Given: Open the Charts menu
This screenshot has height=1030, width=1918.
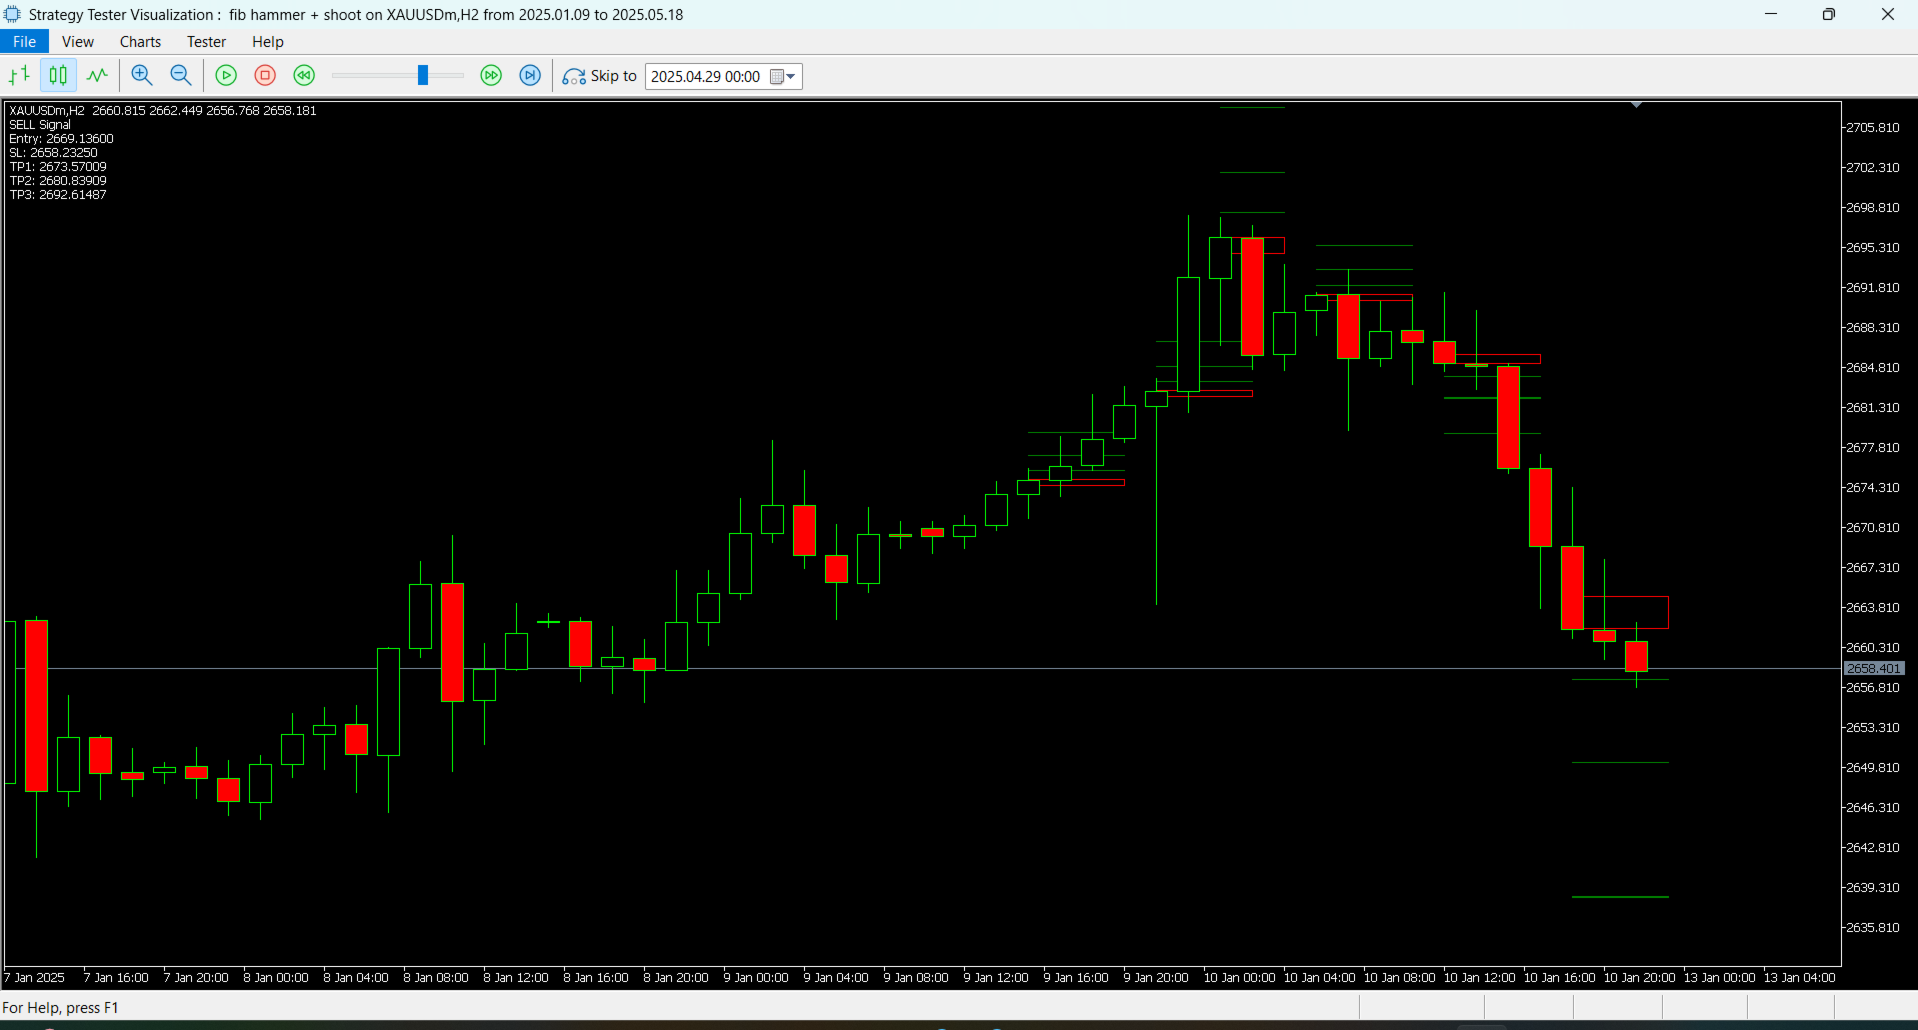Looking at the screenshot, I should tap(140, 41).
